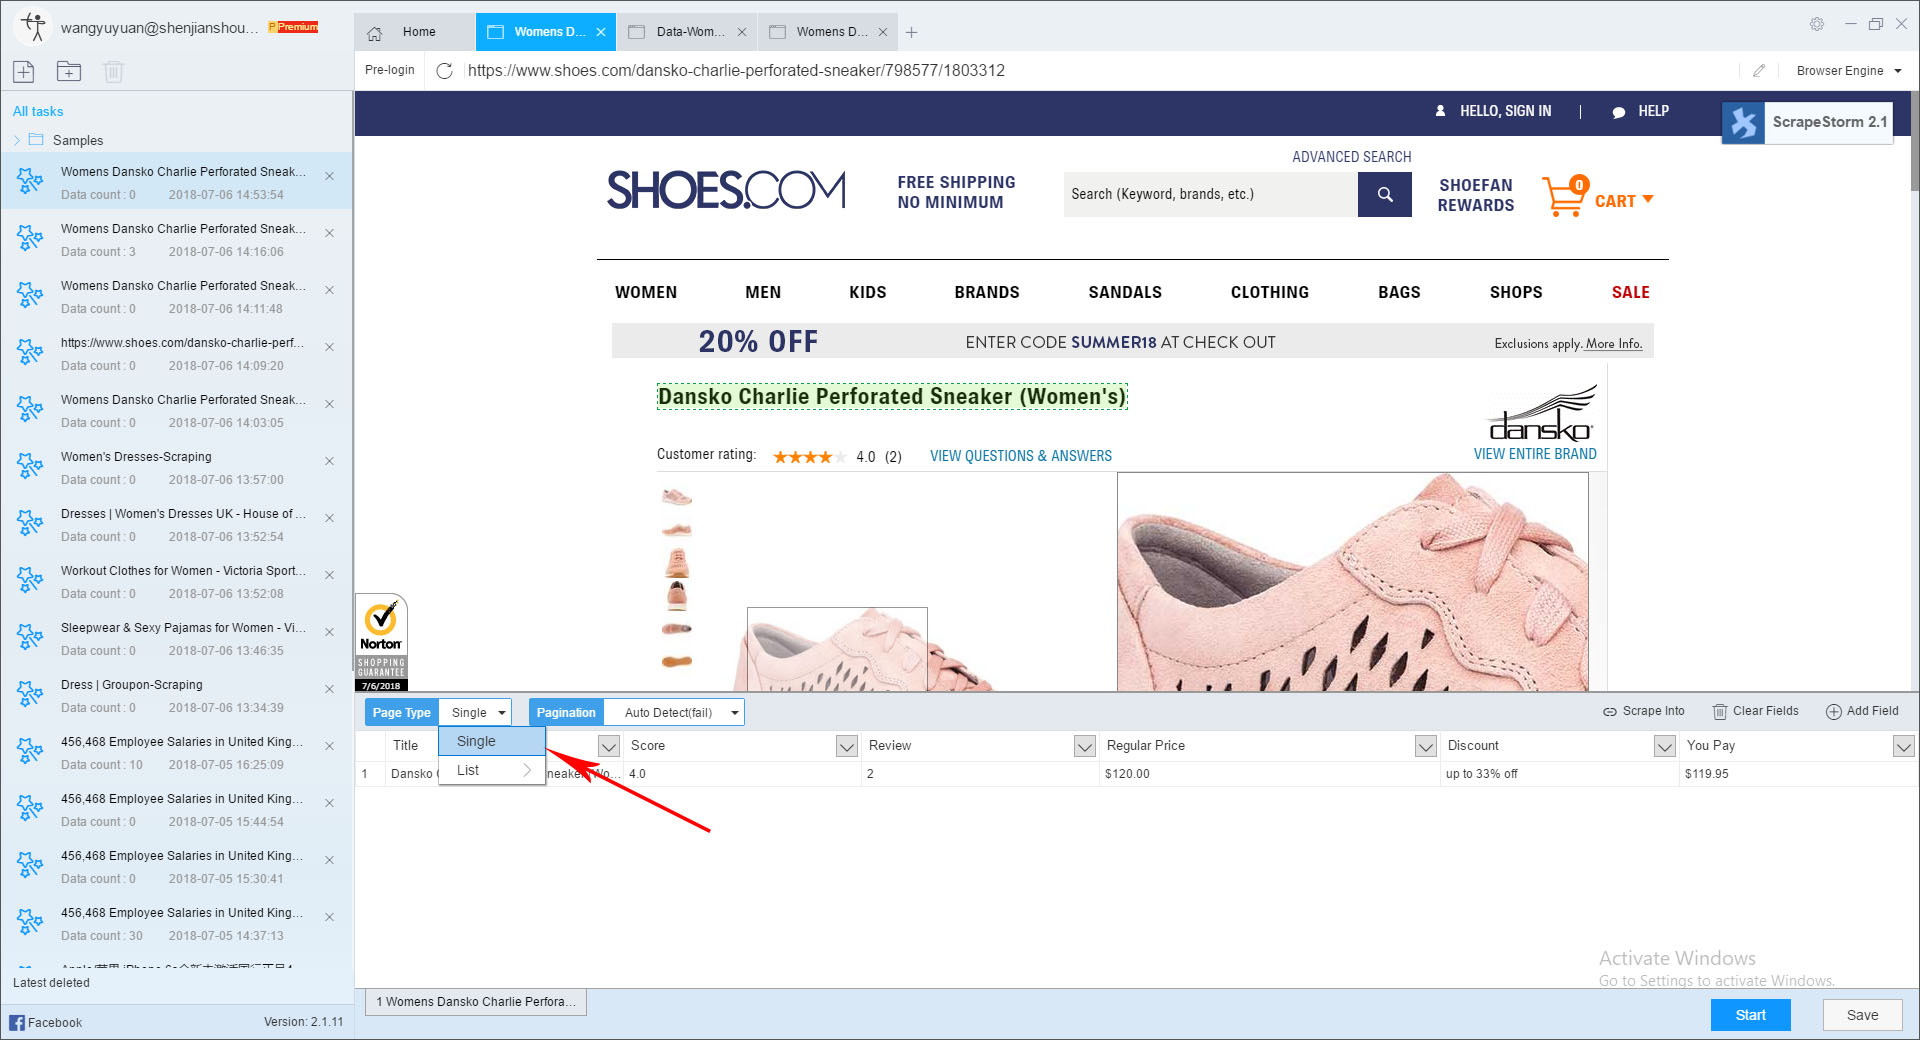
Task: Open the You Pay column dropdown arrow
Action: tap(1904, 746)
